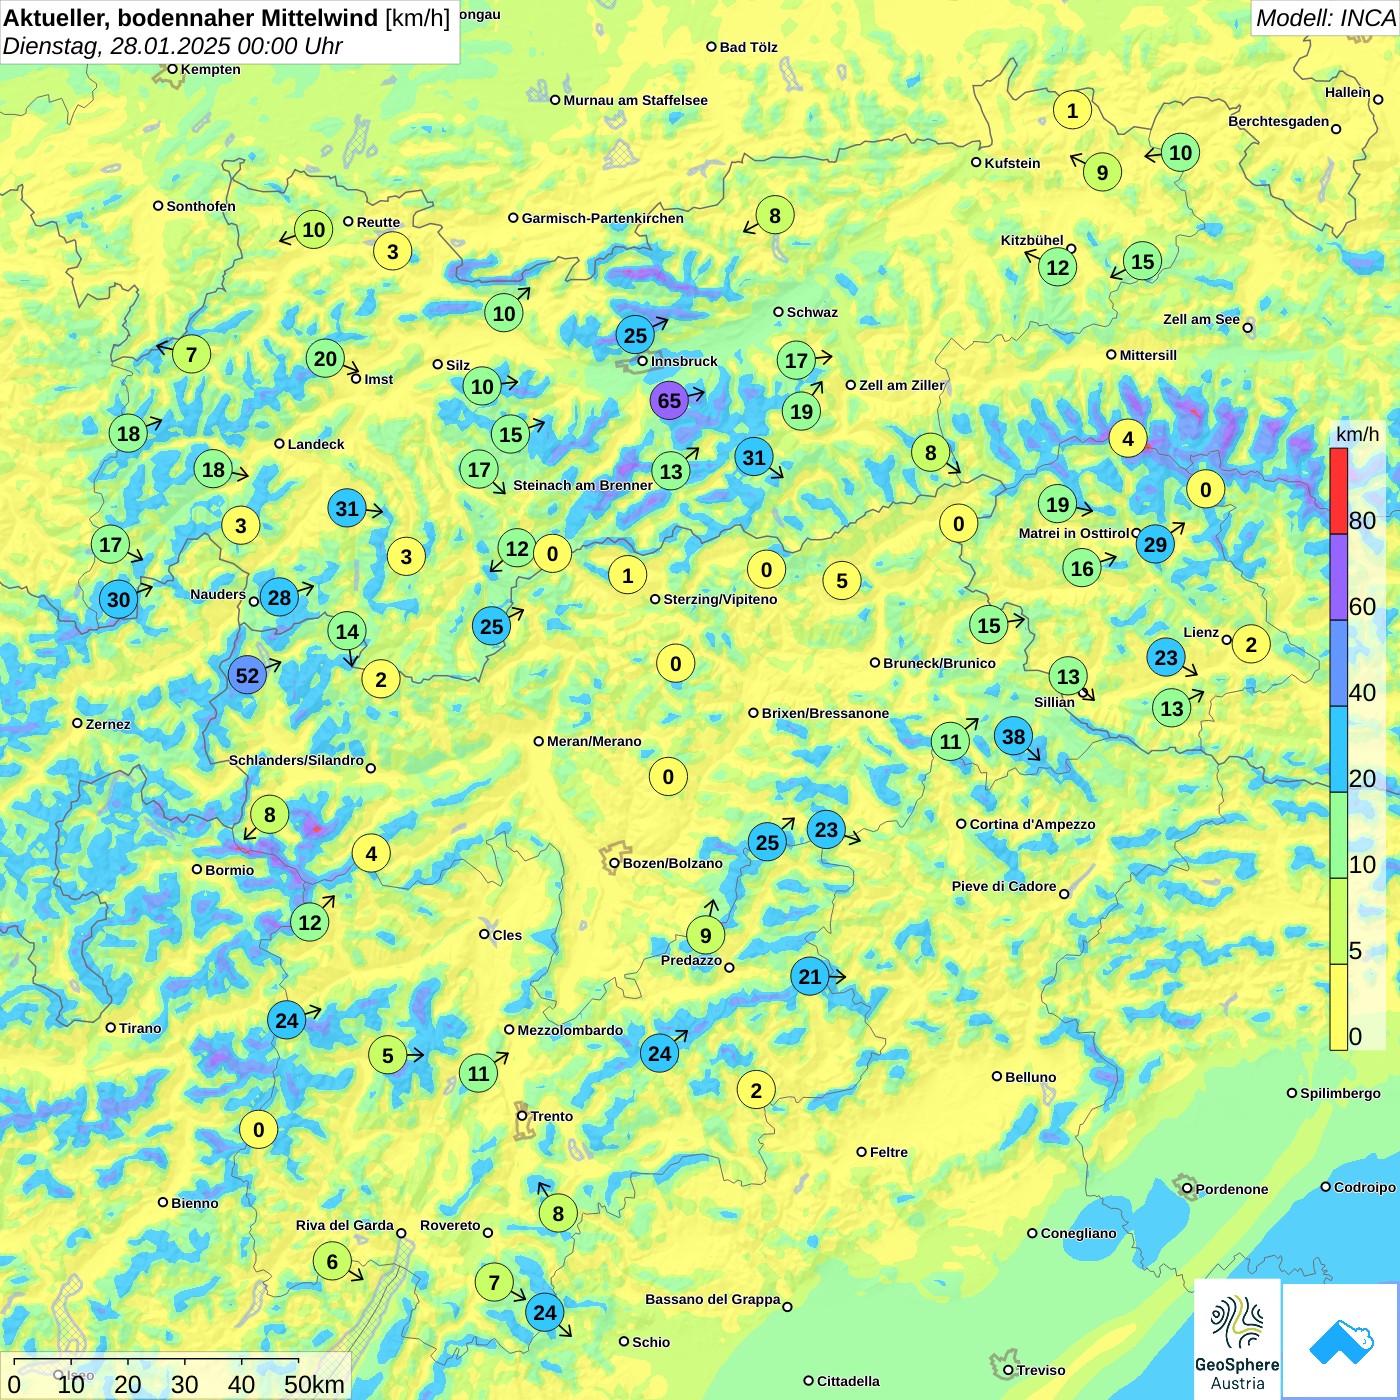The width and height of the screenshot is (1400, 1400).
Task: Click the Garmisch-Partenkirchen label
Action: click(602, 218)
